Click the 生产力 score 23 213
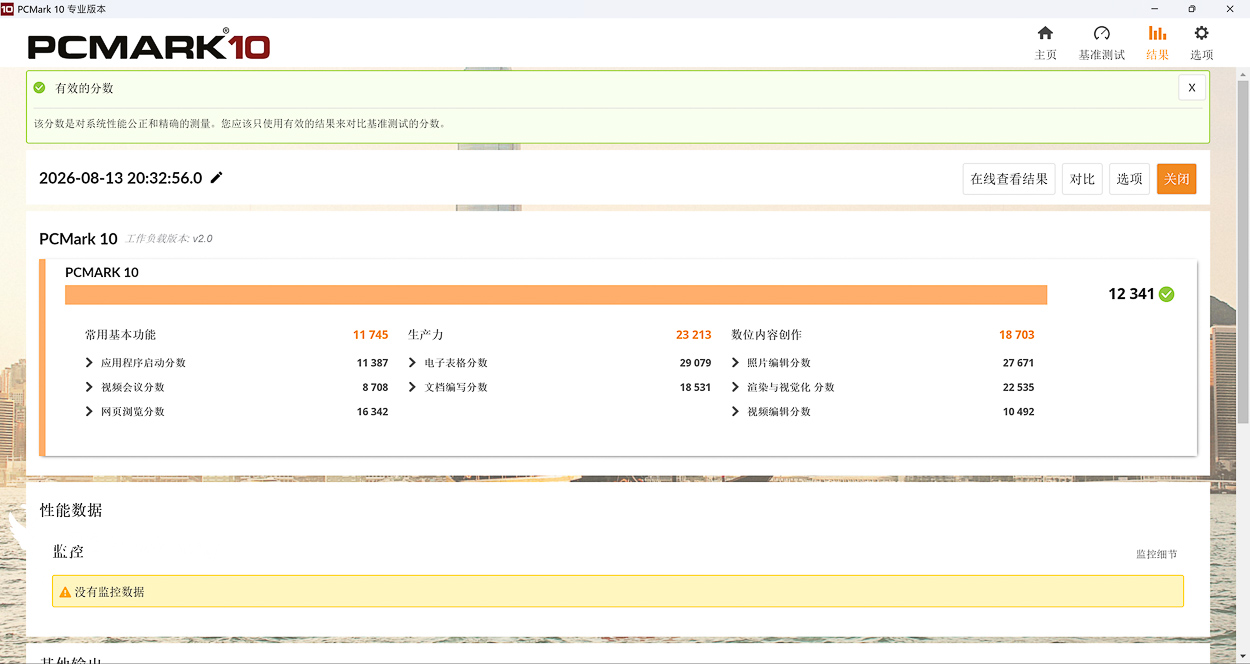 [x=693, y=335]
